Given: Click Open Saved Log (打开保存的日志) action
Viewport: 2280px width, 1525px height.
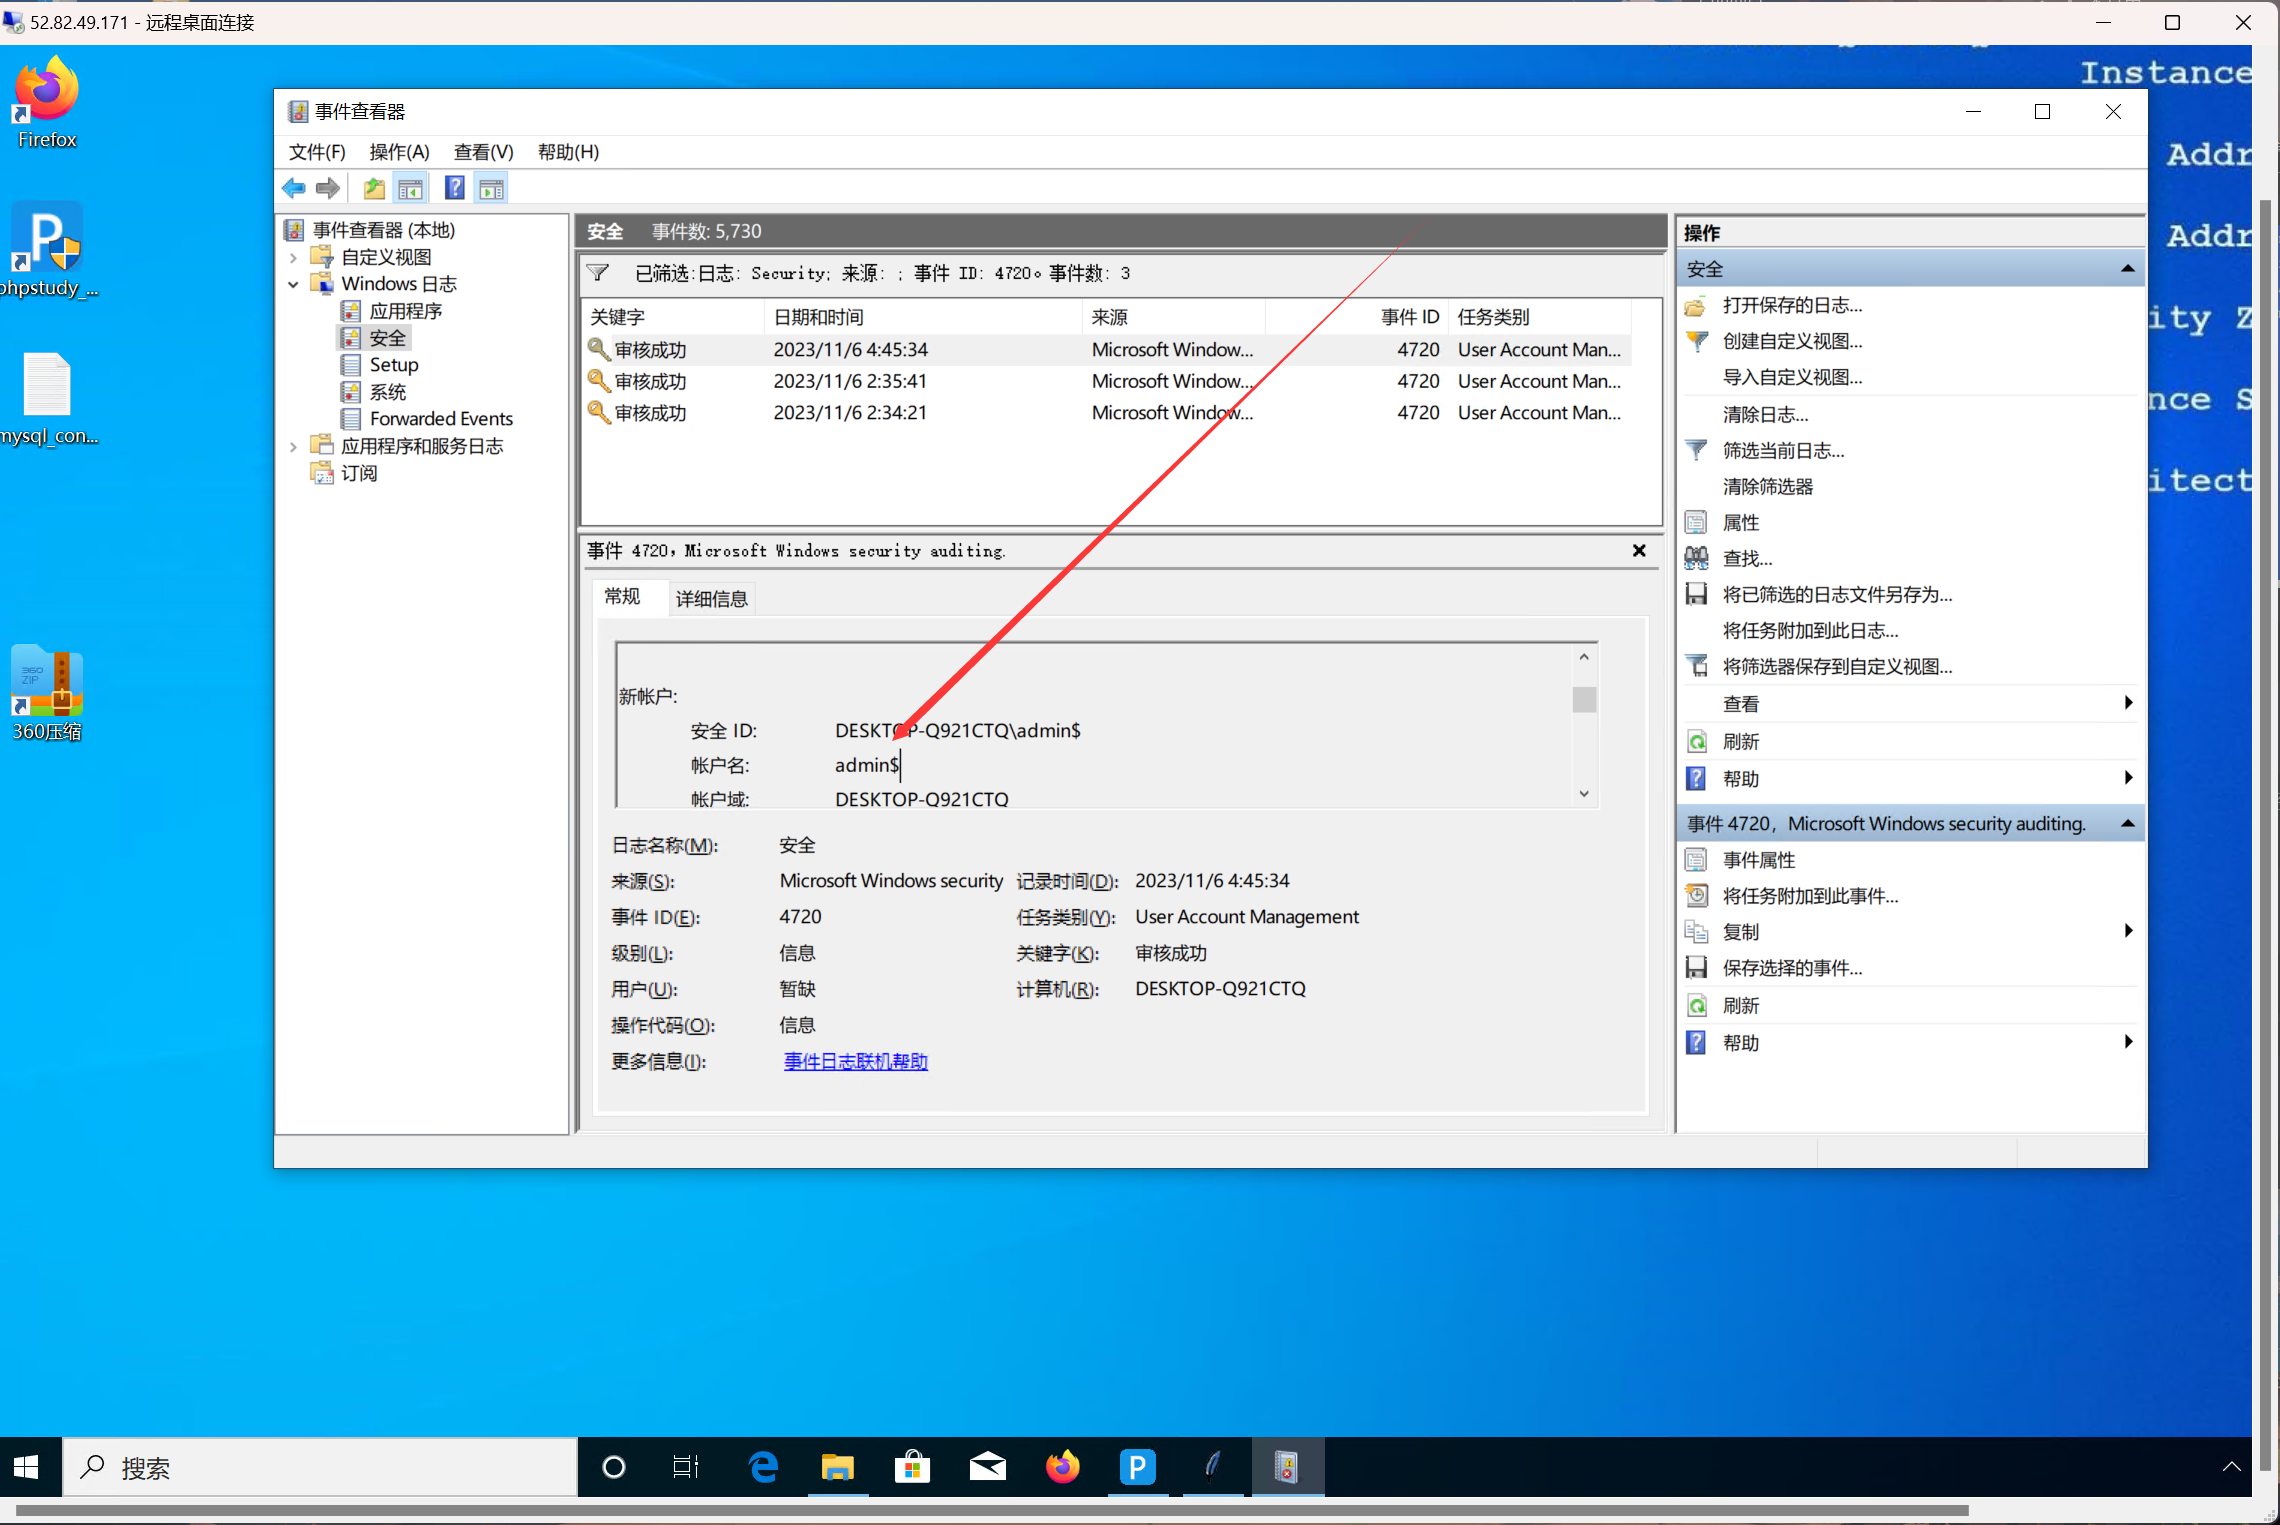Looking at the screenshot, I should [1791, 306].
